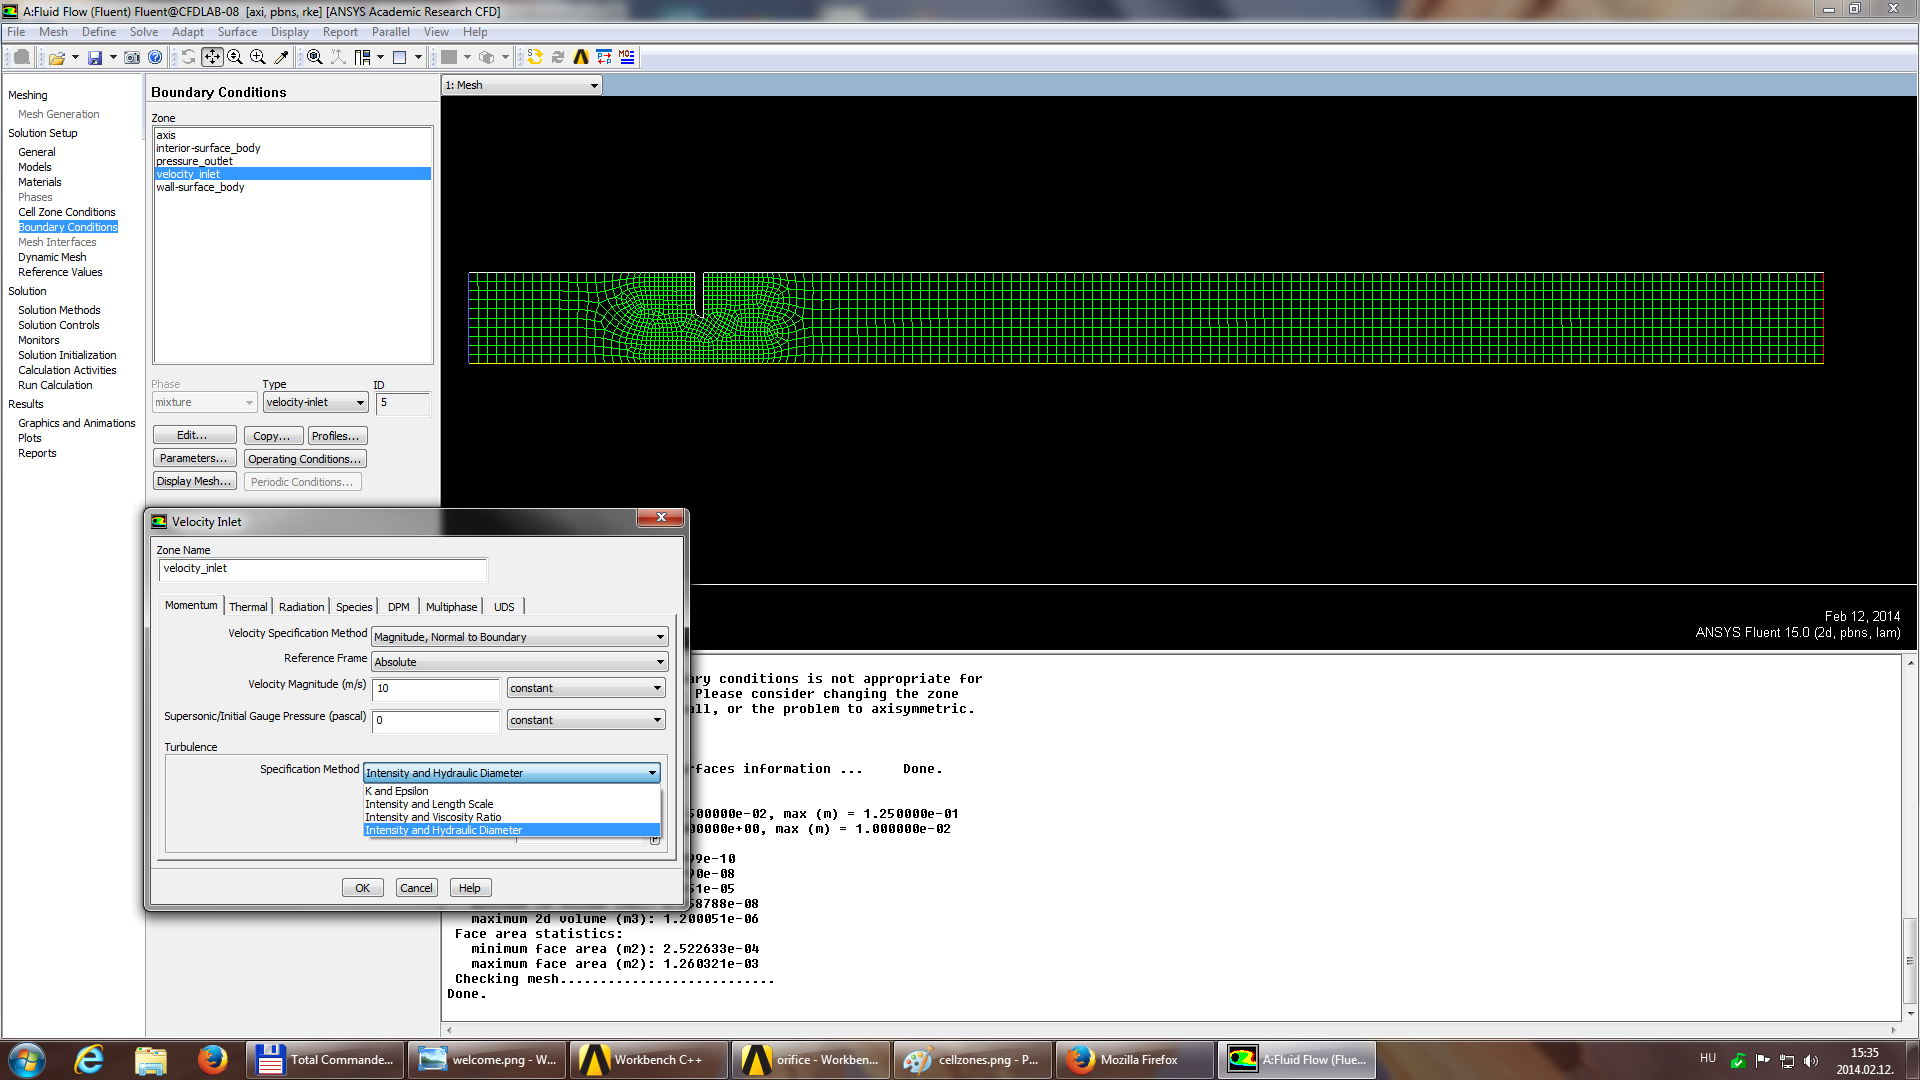Open the File menu

[16, 32]
